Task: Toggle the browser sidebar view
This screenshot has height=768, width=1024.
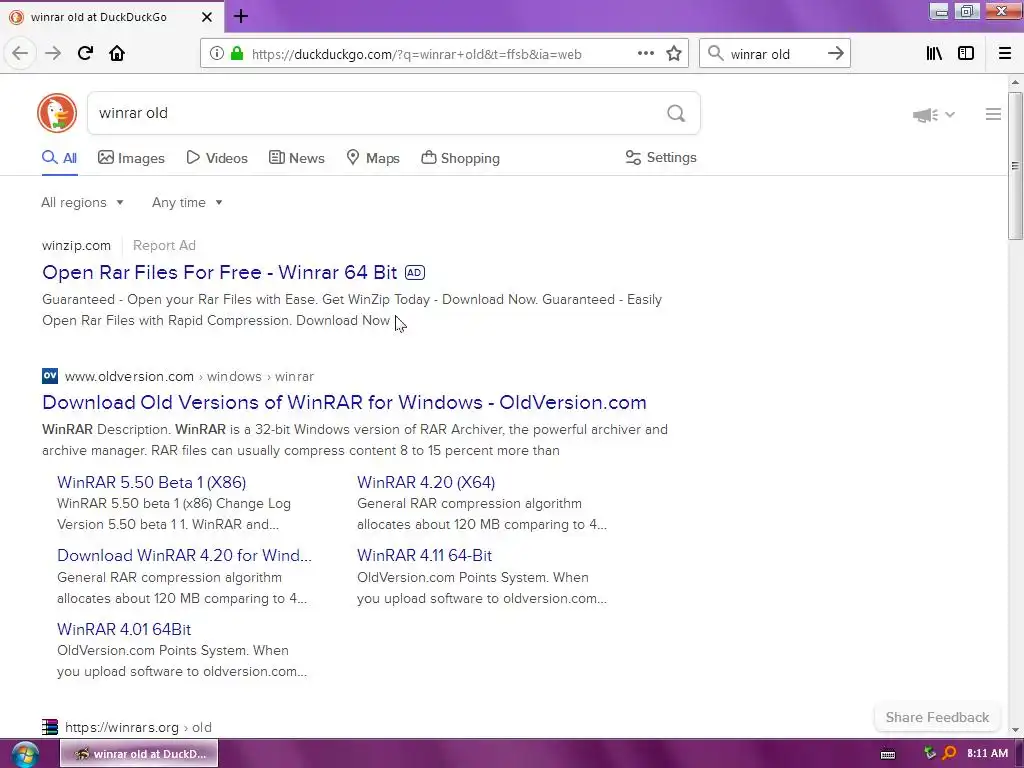Action: point(966,54)
